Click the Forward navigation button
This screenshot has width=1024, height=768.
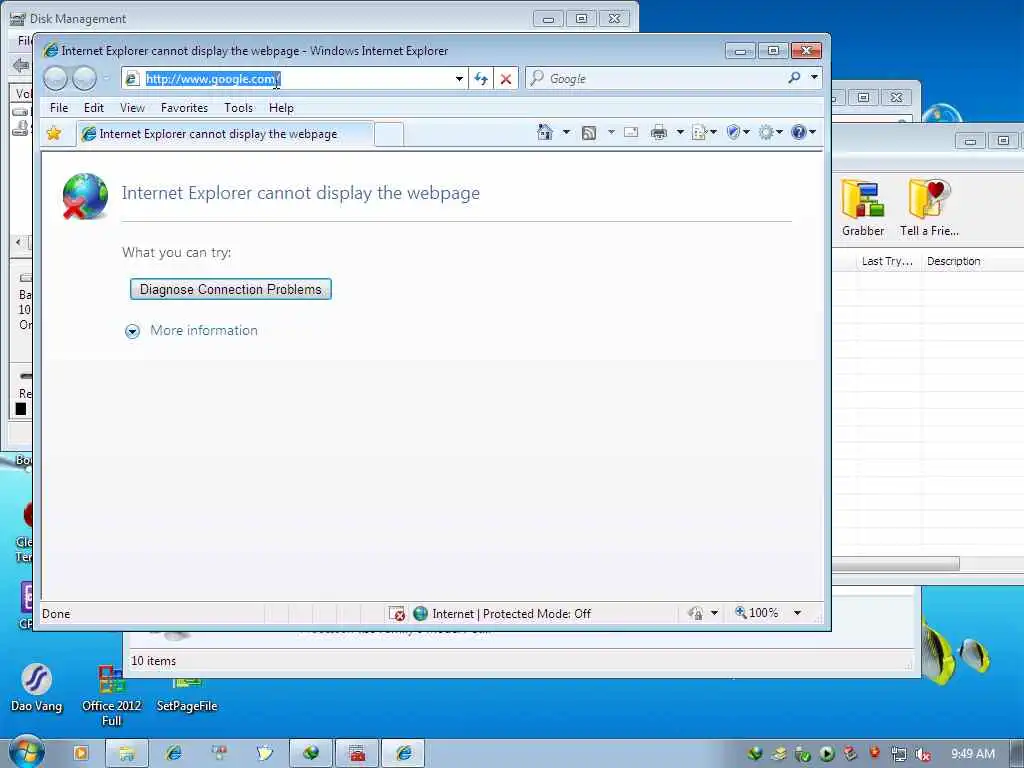tap(84, 78)
